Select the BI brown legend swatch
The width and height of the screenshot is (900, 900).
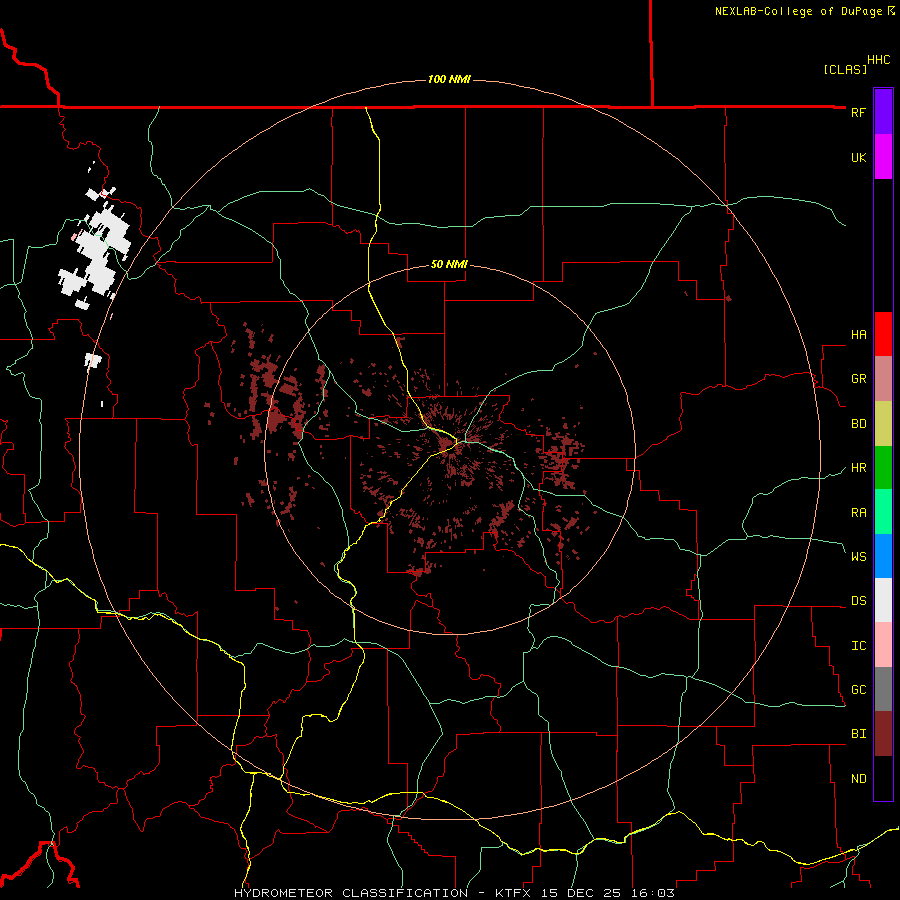tap(883, 734)
